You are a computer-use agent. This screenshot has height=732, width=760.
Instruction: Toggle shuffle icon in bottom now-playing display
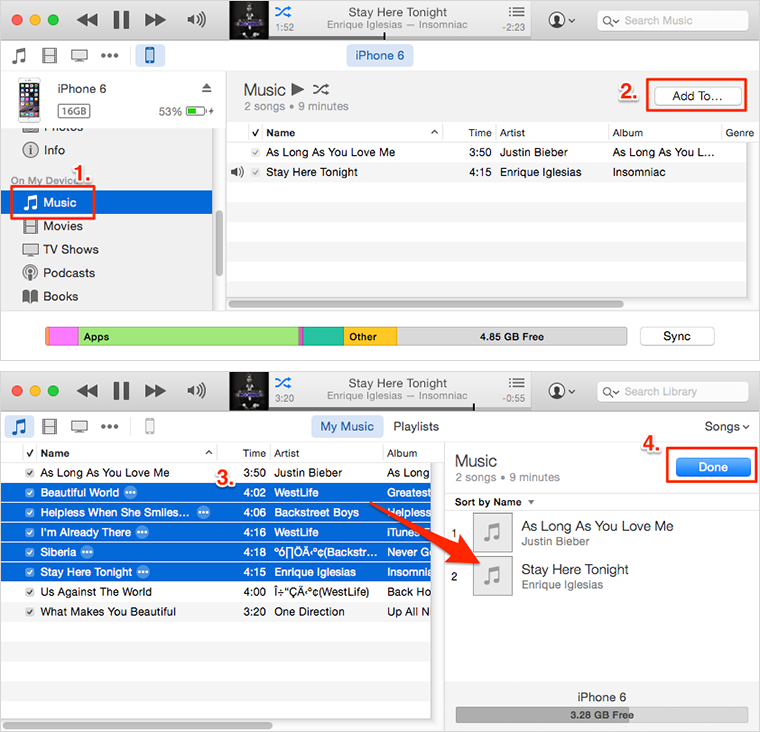(283, 382)
